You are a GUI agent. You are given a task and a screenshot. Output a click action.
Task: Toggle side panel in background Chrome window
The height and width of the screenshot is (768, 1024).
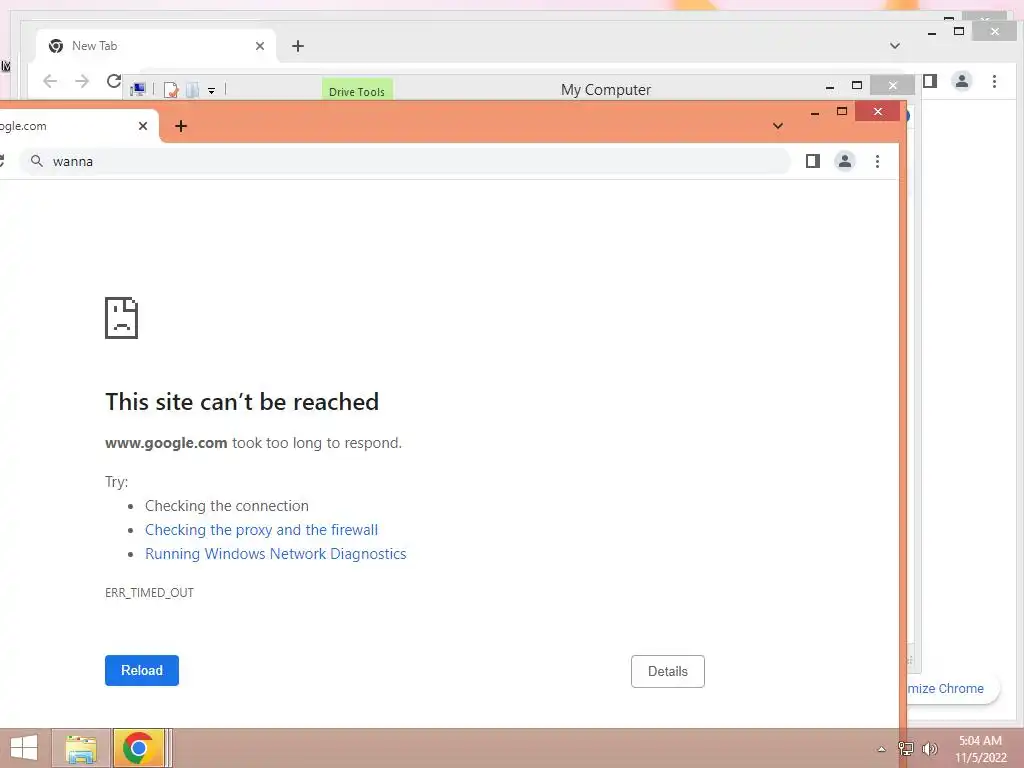click(930, 81)
